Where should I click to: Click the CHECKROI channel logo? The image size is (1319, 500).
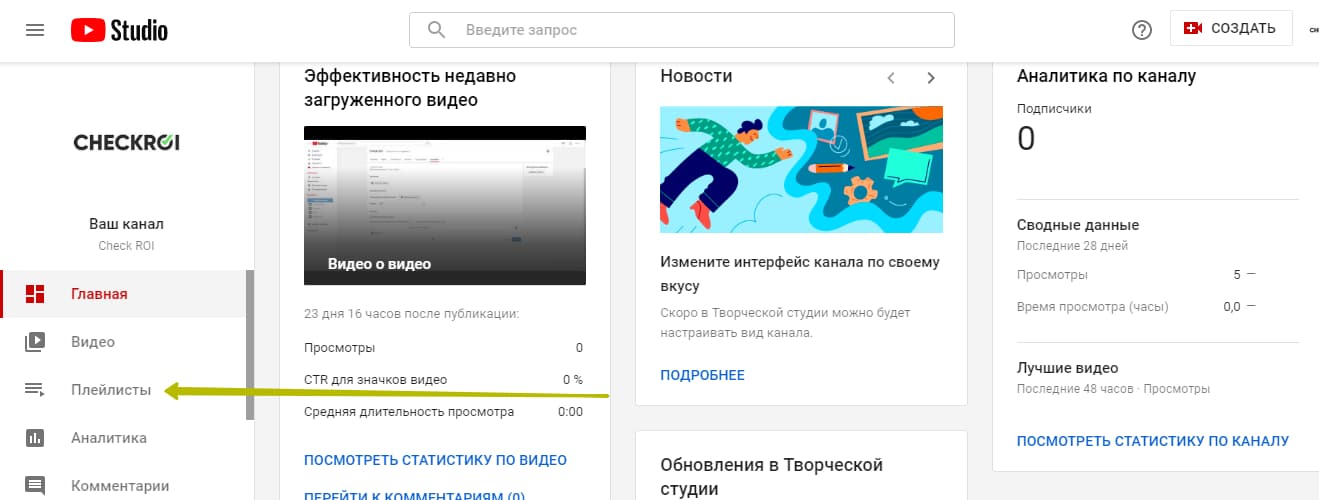pos(127,142)
